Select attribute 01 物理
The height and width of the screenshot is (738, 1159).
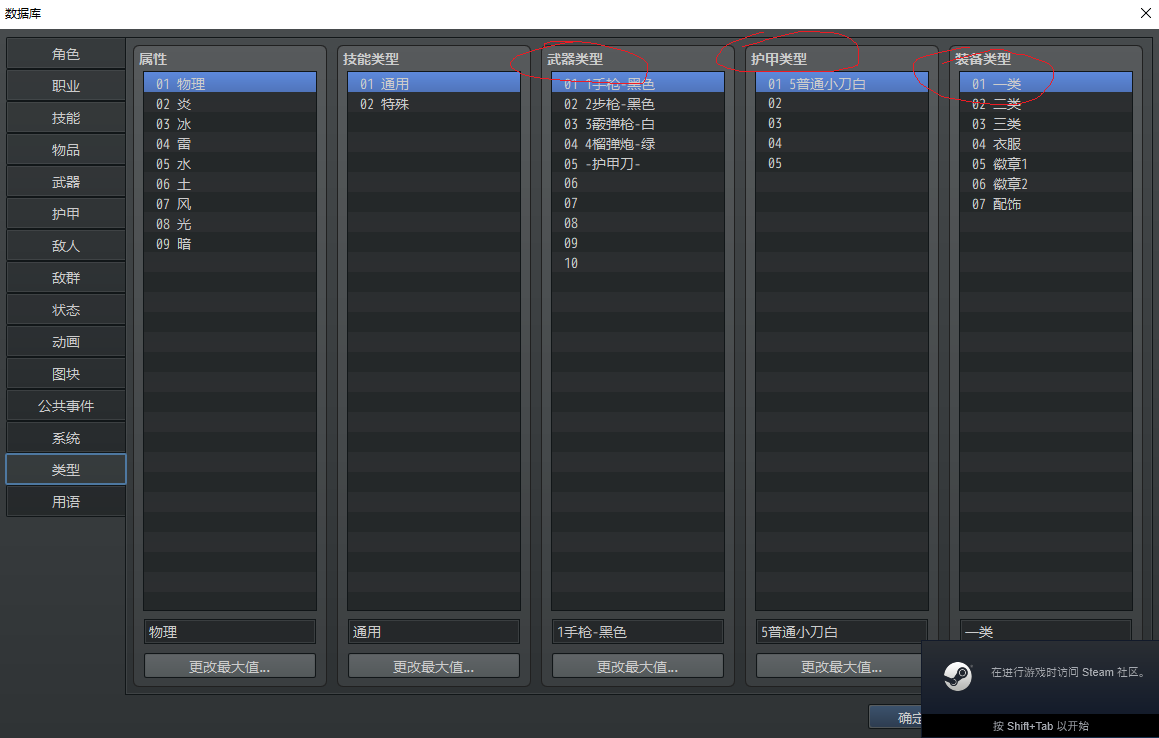click(x=230, y=84)
